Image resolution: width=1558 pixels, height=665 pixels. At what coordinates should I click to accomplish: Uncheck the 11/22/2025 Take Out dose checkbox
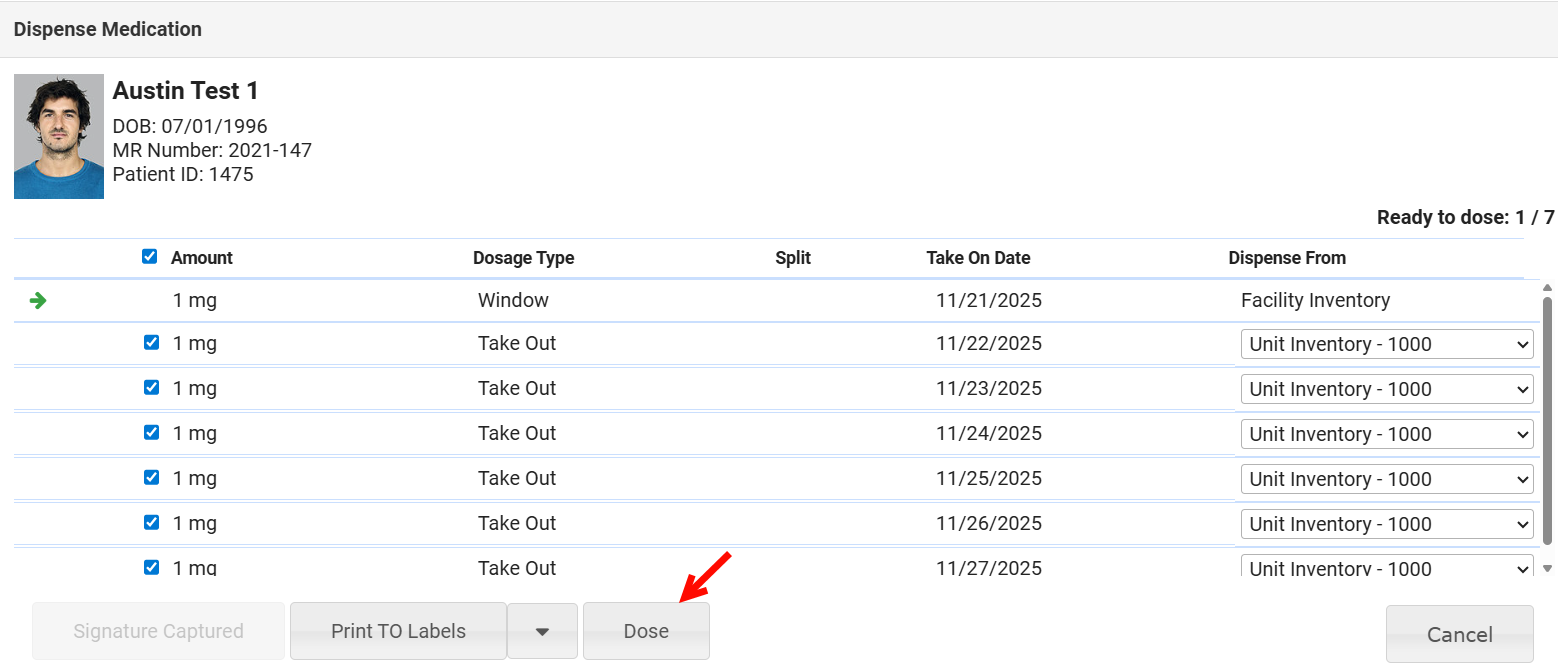(151, 343)
